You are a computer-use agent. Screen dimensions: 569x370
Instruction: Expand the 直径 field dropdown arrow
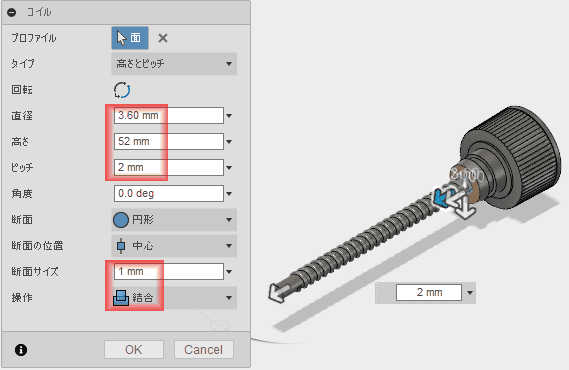pyautogui.click(x=229, y=116)
